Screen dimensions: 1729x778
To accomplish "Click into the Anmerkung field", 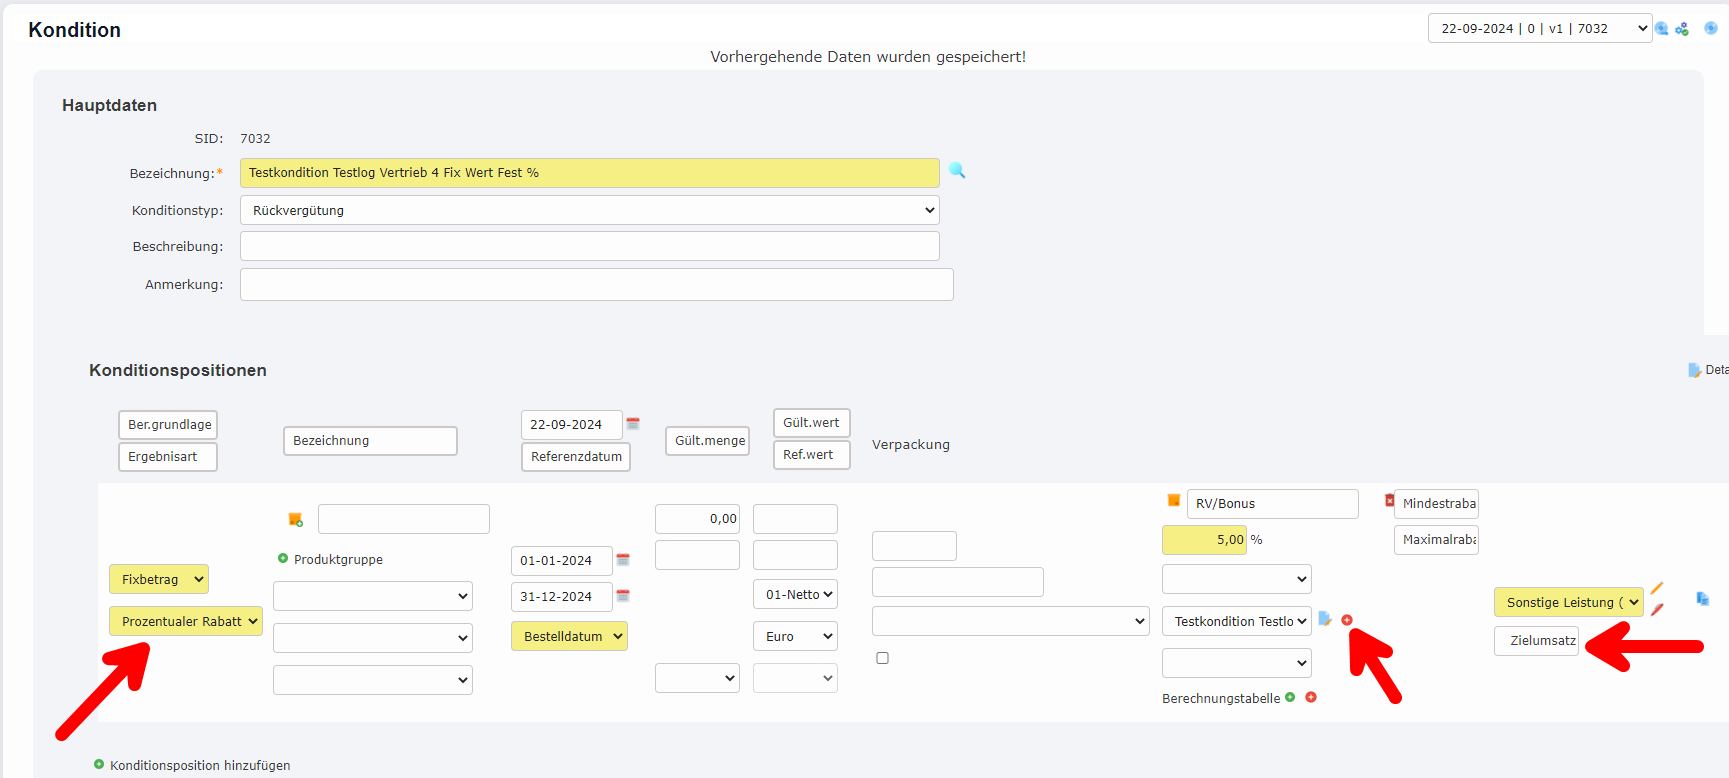I will click(597, 284).
